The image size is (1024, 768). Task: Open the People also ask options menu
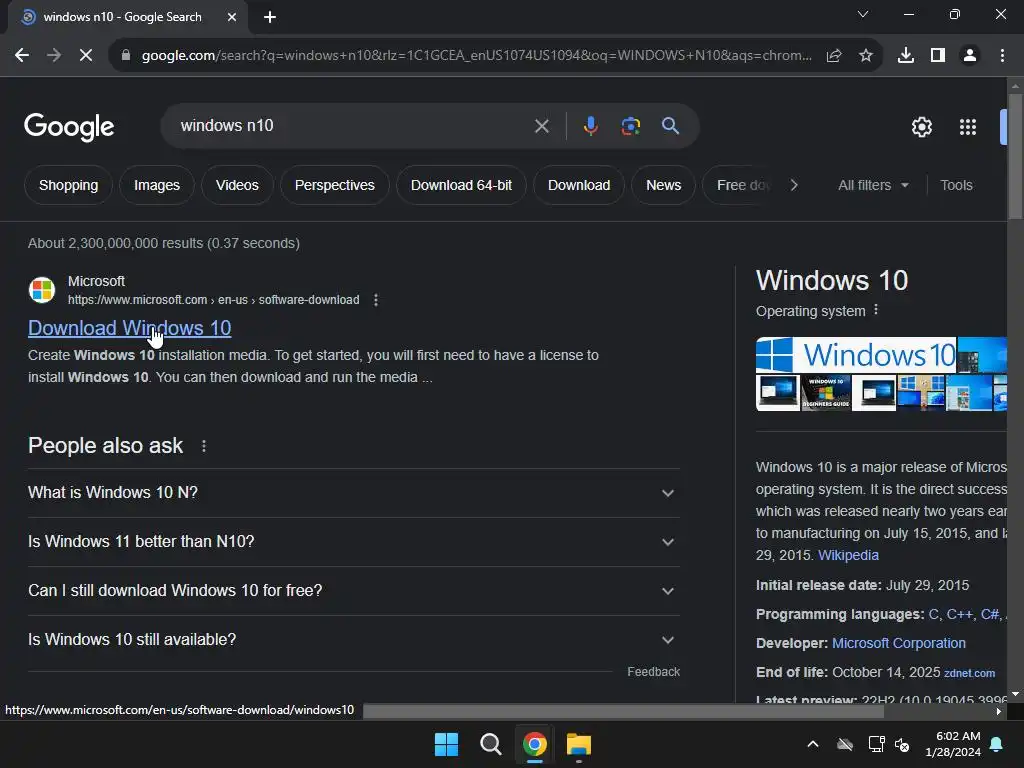tap(204, 446)
